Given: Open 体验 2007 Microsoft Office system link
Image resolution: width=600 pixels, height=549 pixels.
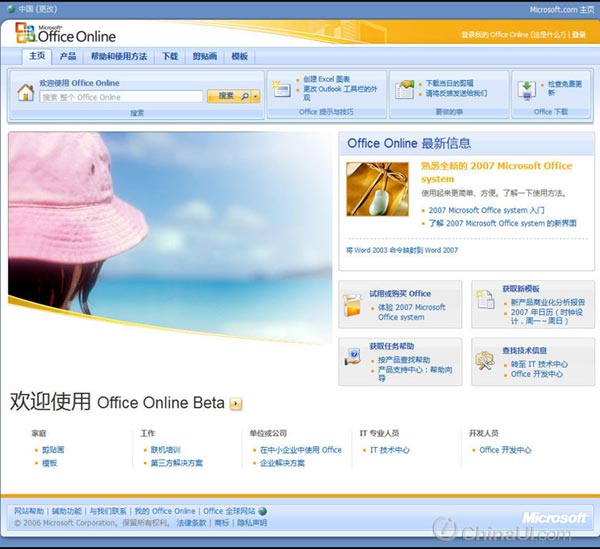Looking at the screenshot, I should pos(412,312).
